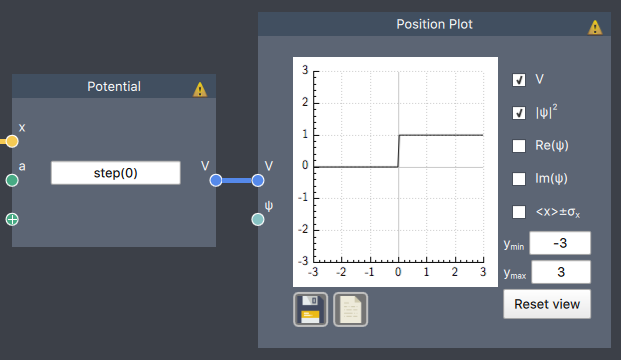Click the green a input connector
Screen dimensions: 621x360
[x=12, y=181]
